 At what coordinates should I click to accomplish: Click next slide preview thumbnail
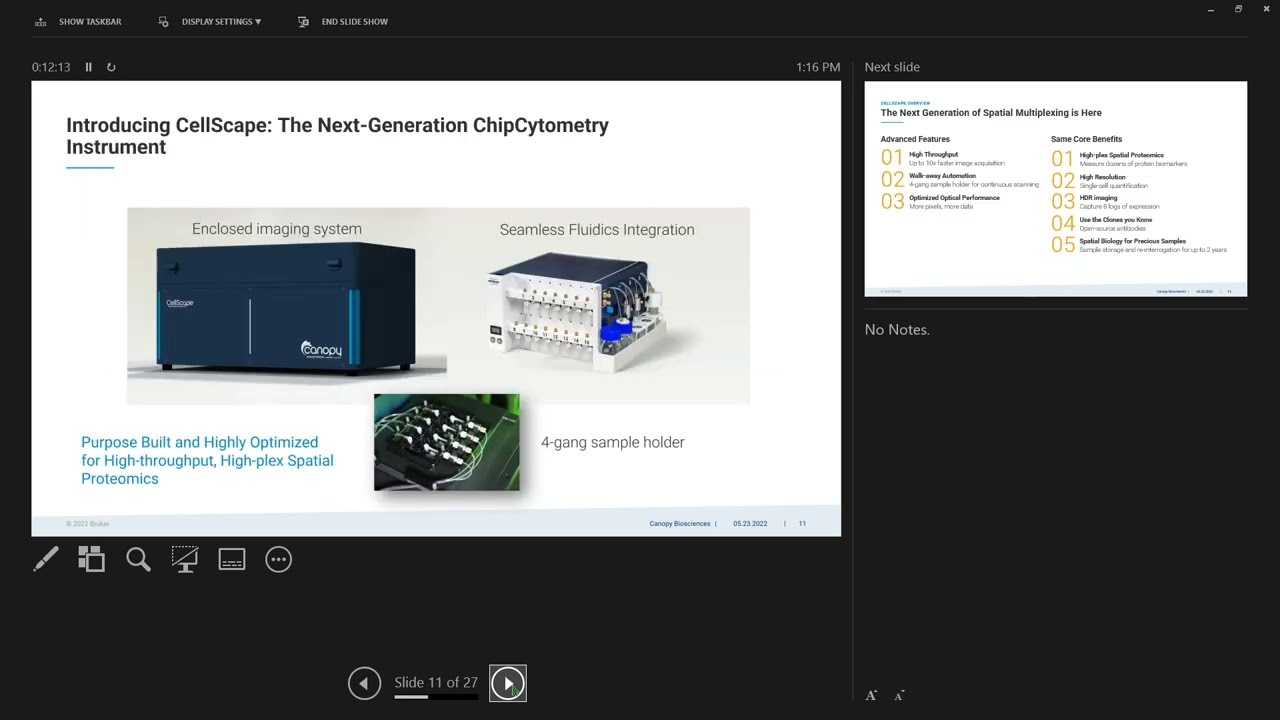click(1056, 189)
